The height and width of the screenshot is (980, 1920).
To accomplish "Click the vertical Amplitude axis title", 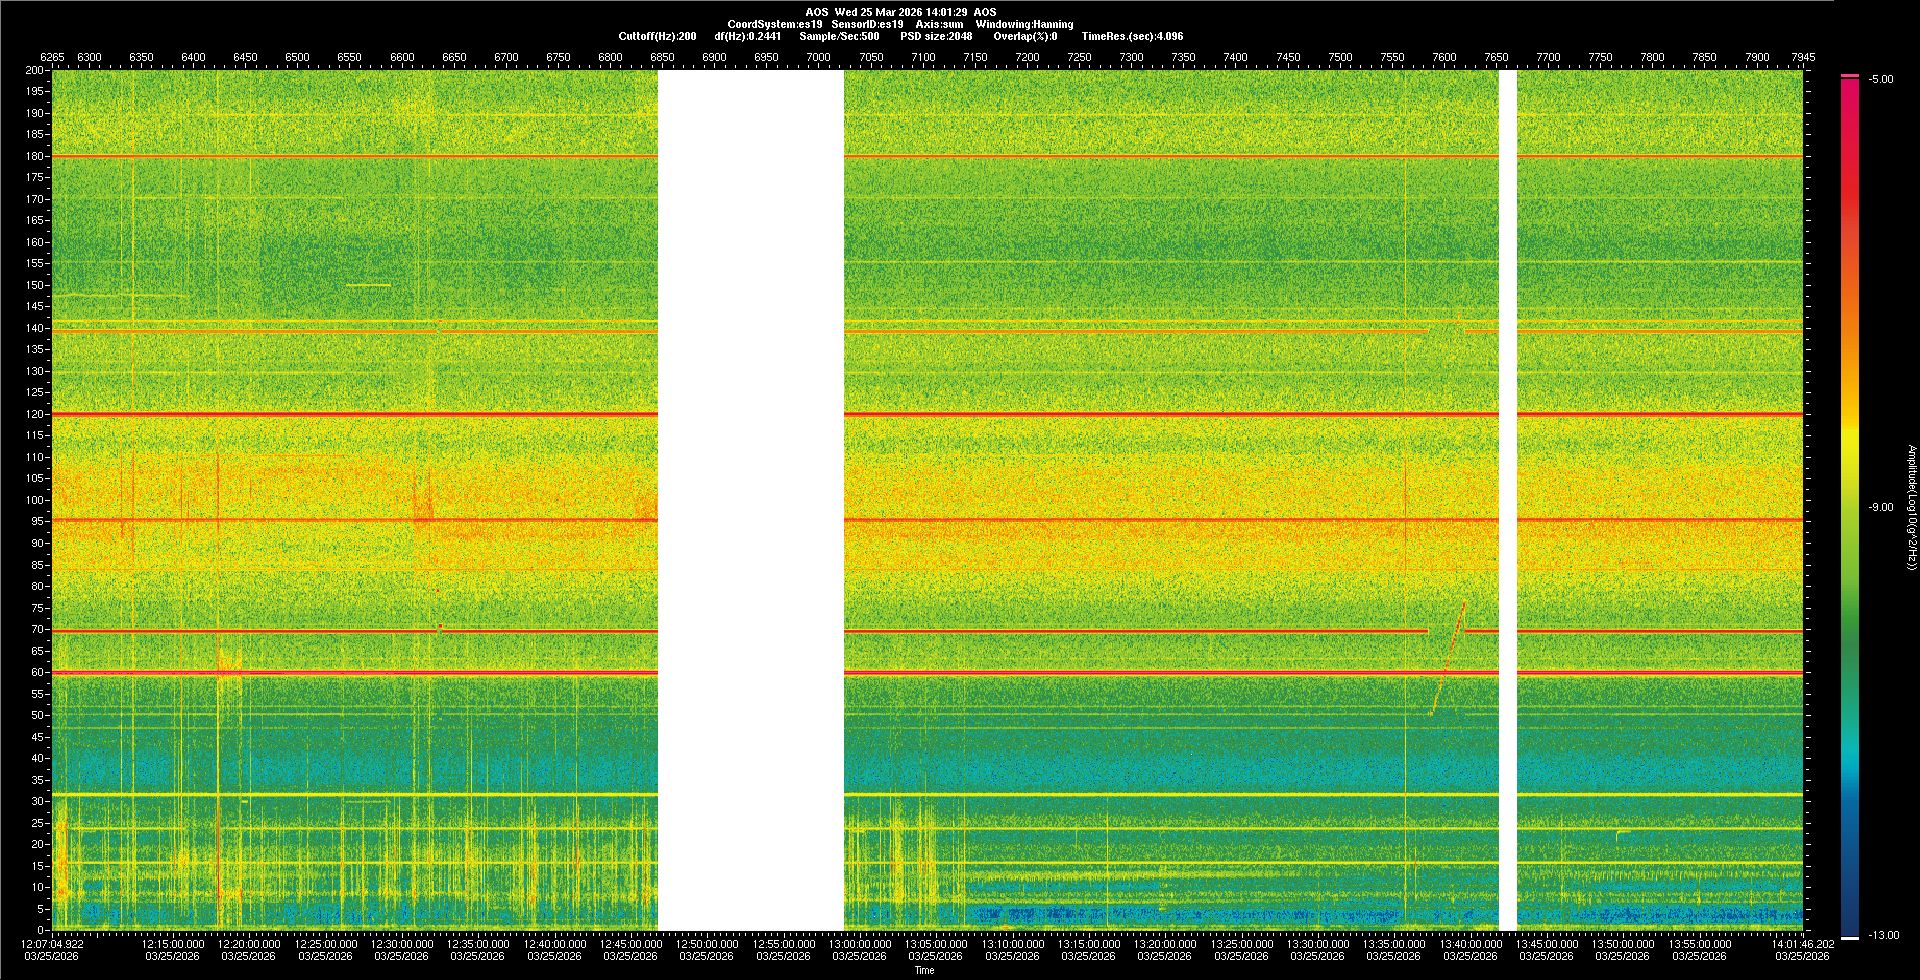I will tap(1911, 507).
